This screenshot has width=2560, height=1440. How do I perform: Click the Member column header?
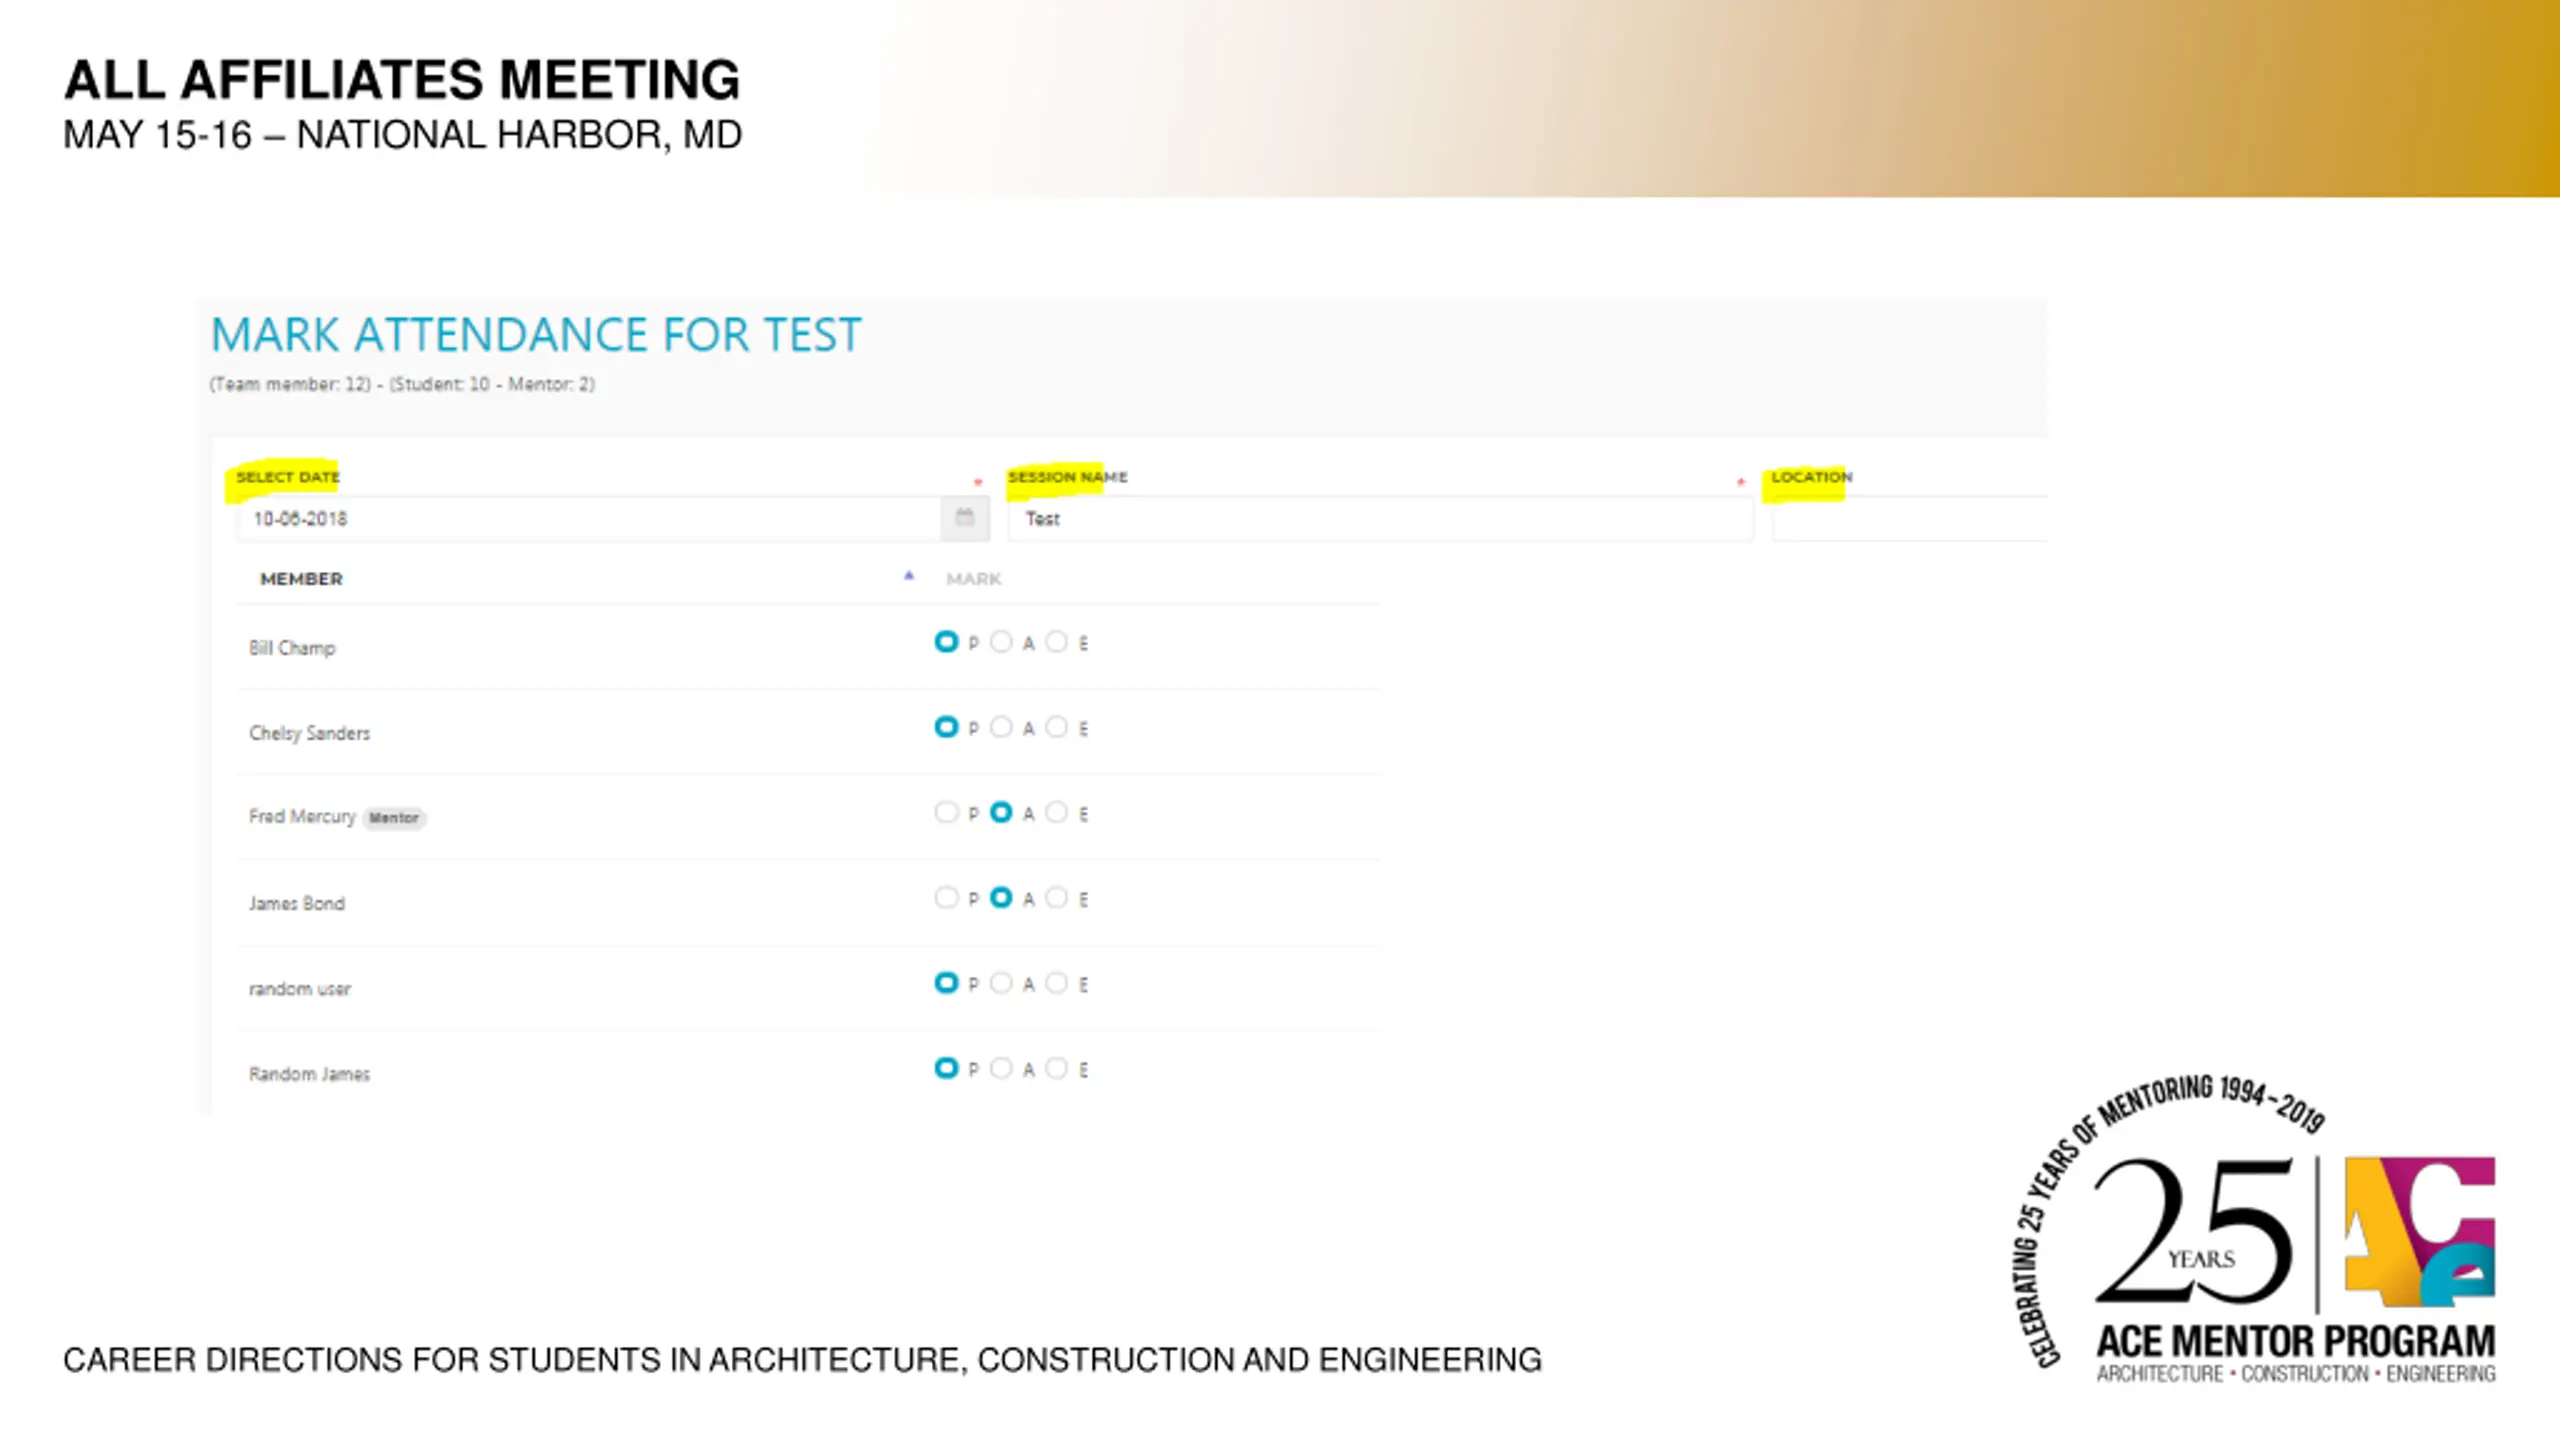[x=301, y=579]
